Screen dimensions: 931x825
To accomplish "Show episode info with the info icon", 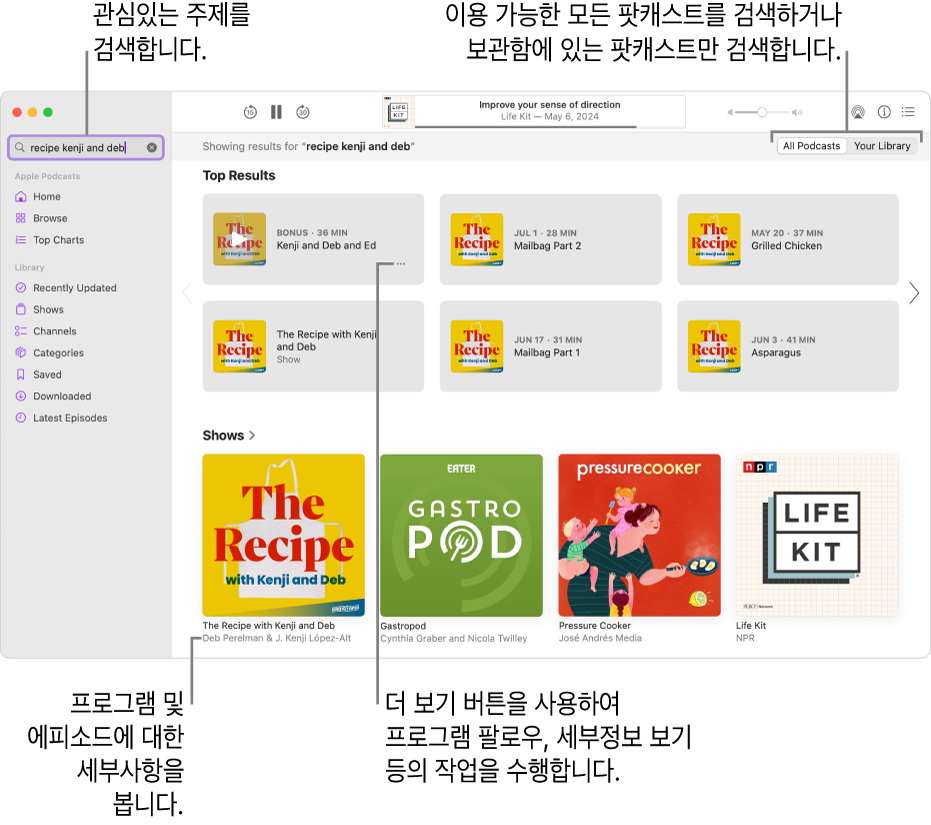I will point(884,112).
